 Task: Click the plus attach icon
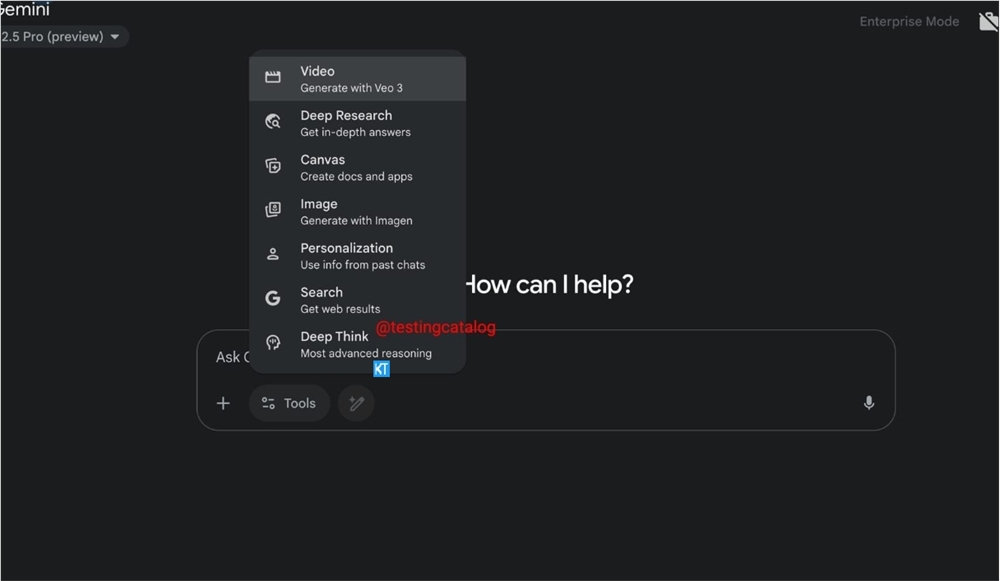click(x=223, y=403)
